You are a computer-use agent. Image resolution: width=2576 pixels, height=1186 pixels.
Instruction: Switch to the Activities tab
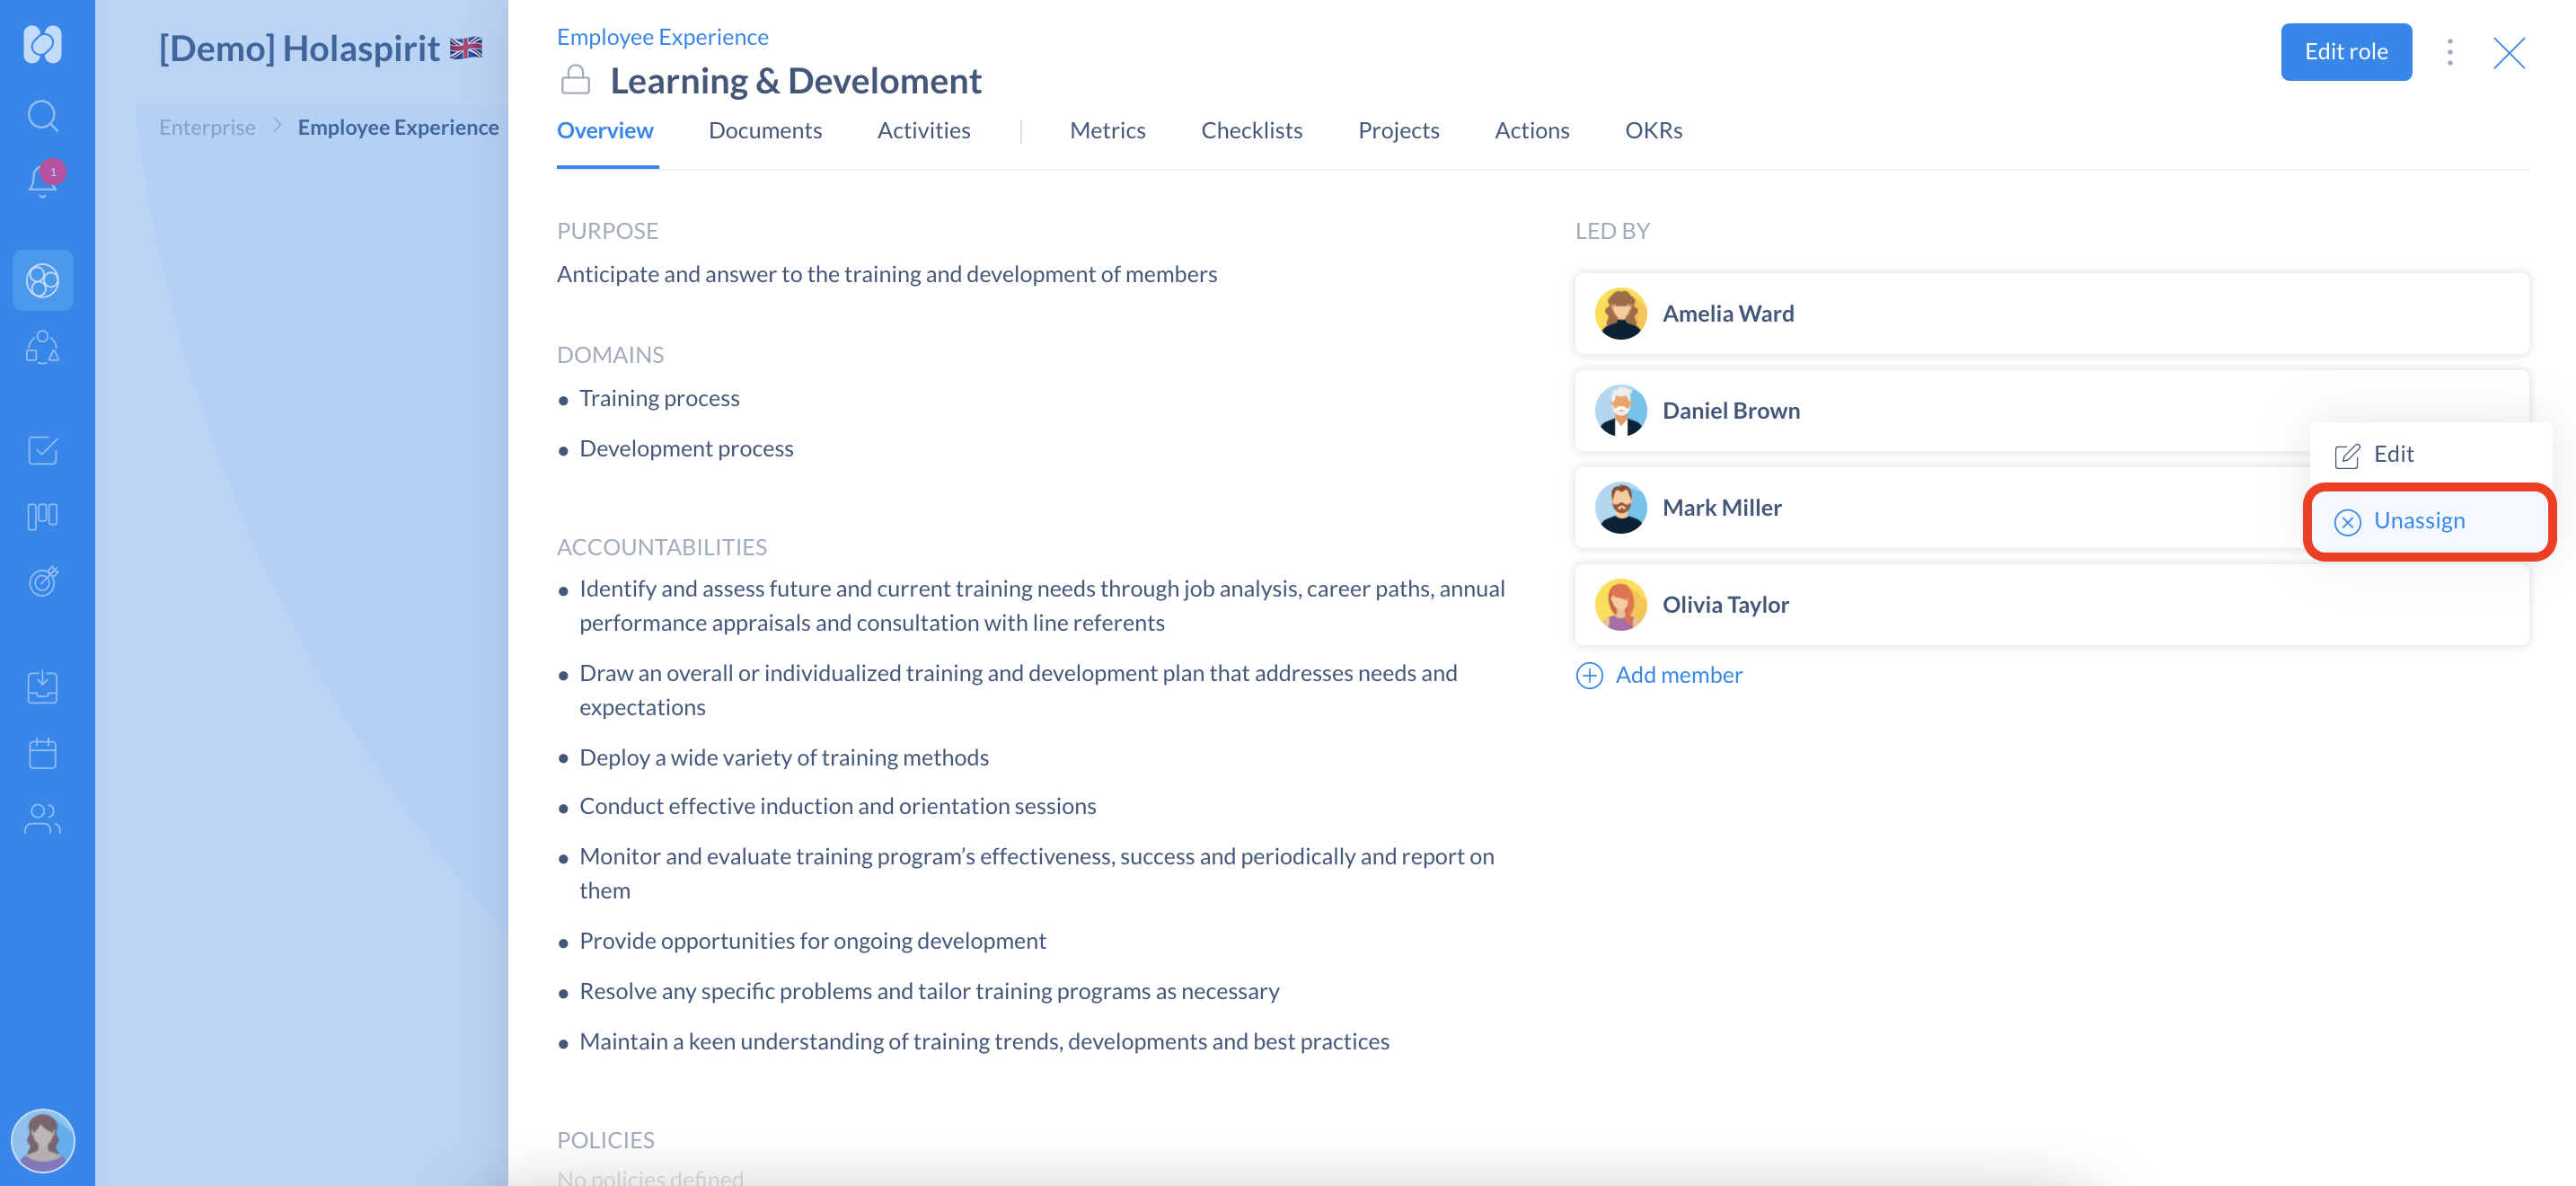(924, 131)
